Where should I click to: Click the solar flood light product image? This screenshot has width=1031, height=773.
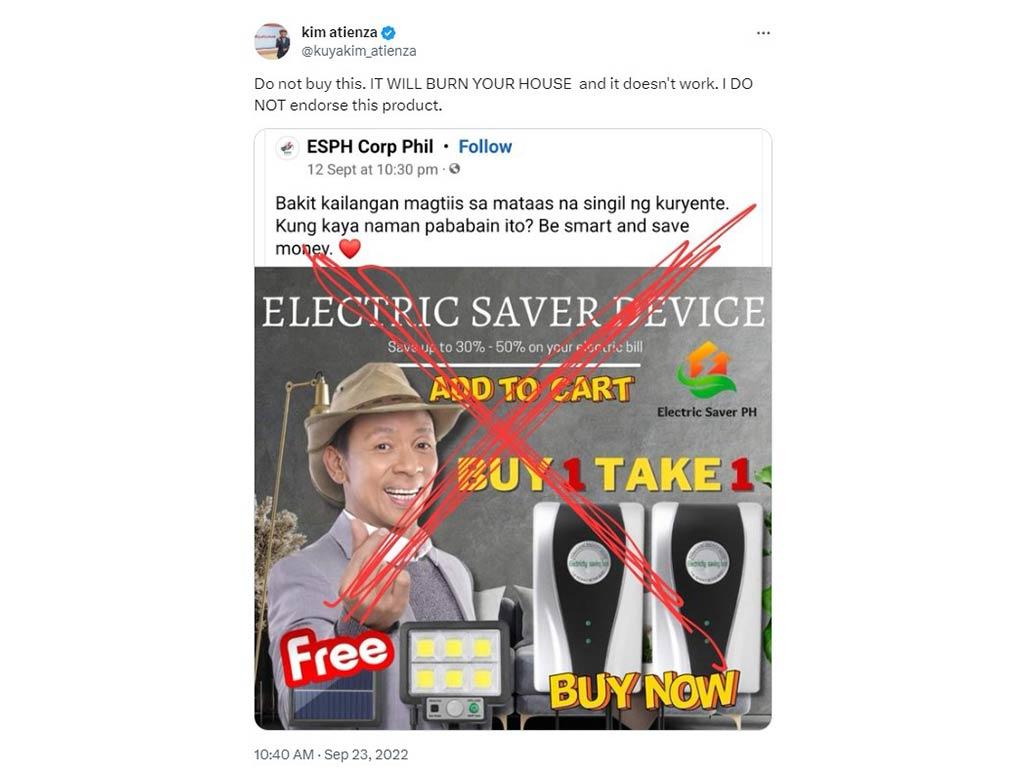[454, 672]
